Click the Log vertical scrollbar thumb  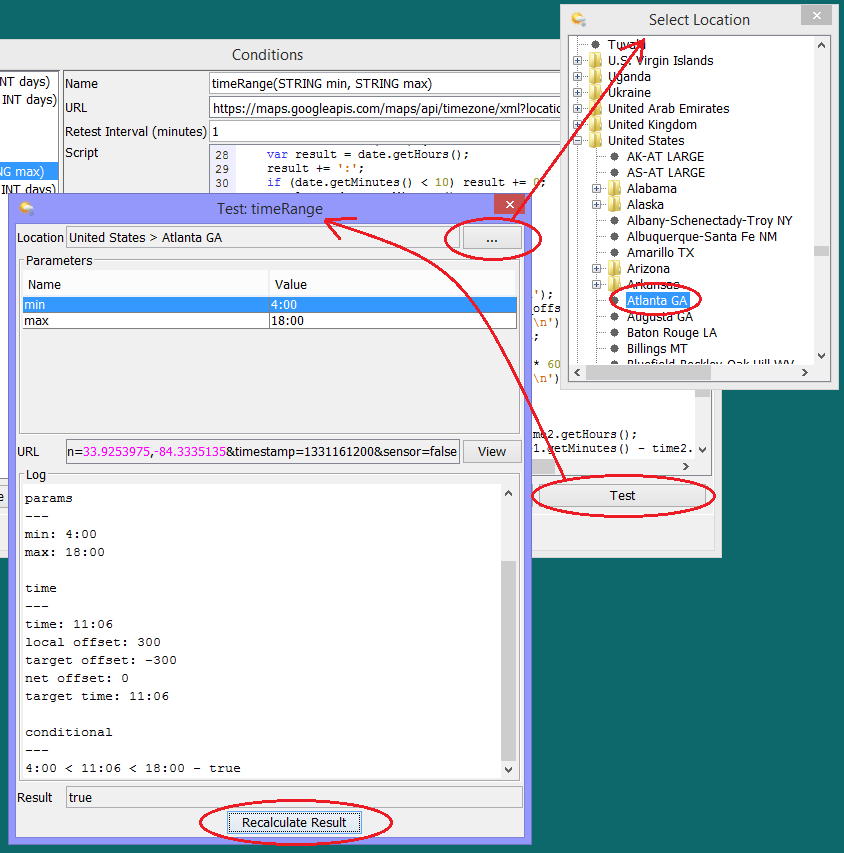pos(509,660)
